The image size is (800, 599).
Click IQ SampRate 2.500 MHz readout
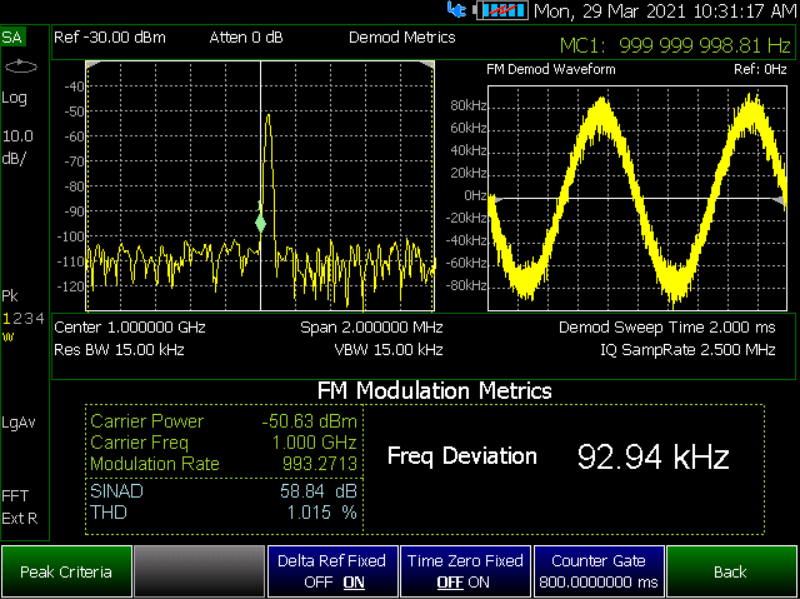tap(688, 350)
